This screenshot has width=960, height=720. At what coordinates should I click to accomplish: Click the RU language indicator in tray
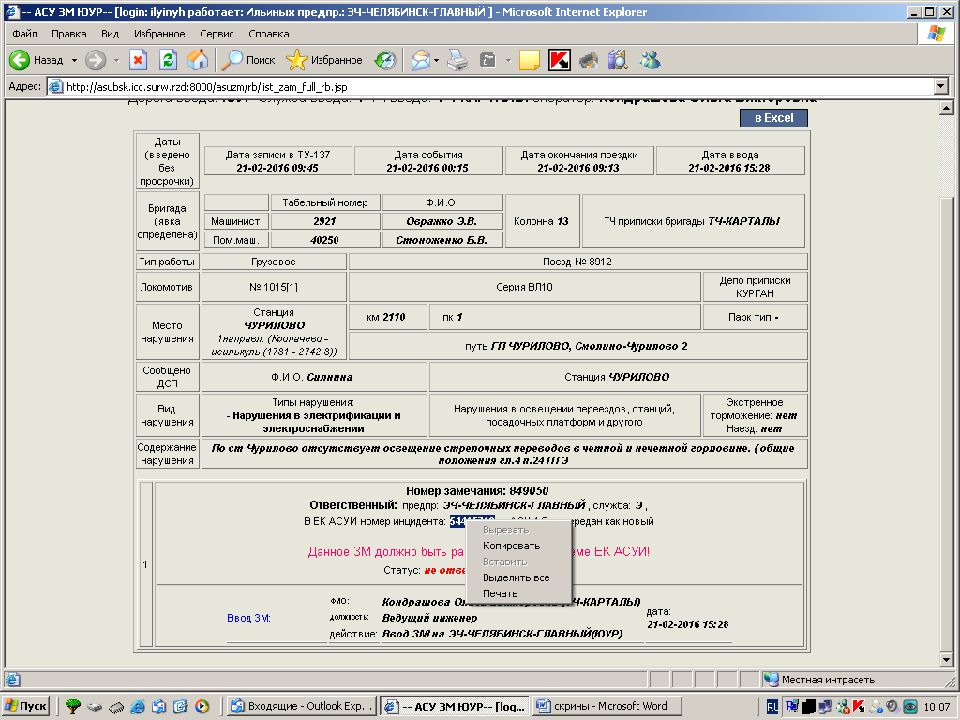point(773,707)
